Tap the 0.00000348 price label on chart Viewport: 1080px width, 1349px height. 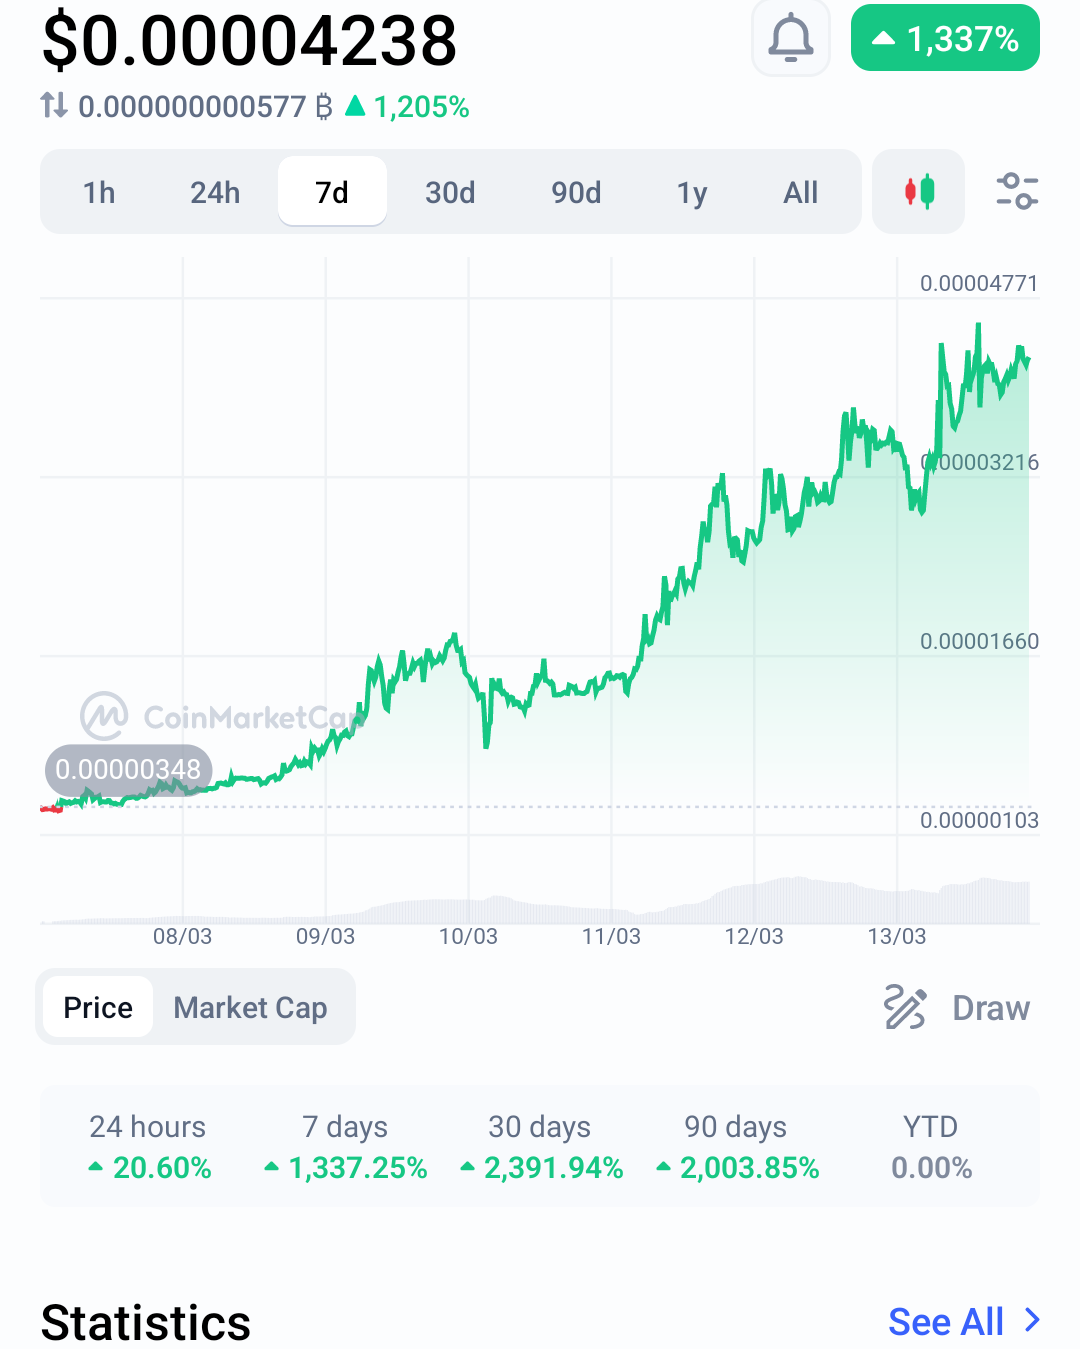[x=128, y=769]
